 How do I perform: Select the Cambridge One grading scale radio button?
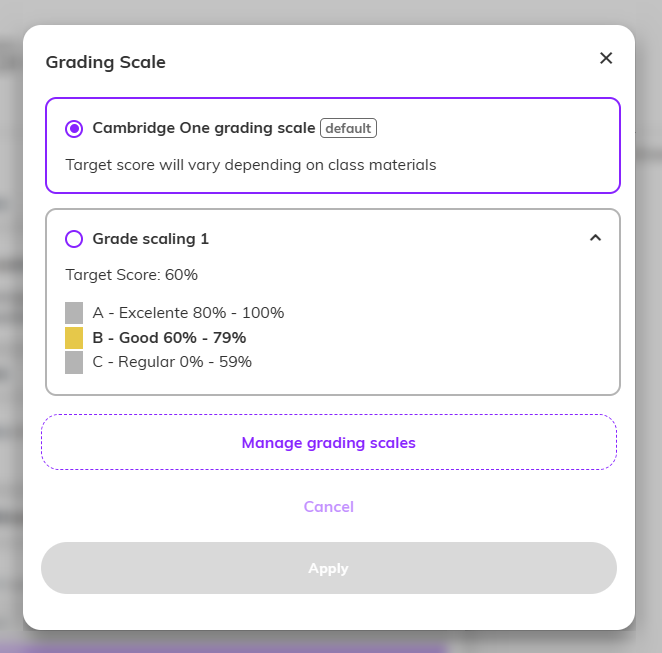coord(74,128)
